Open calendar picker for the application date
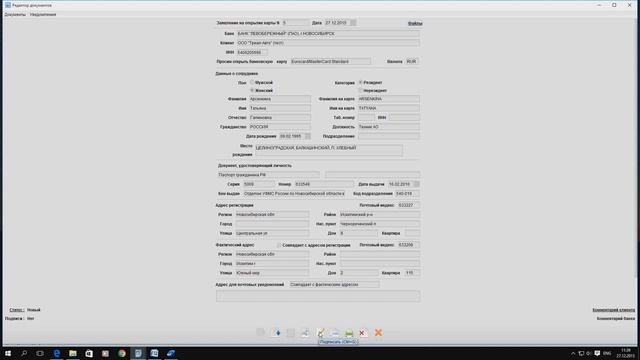 click(x=353, y=23)
